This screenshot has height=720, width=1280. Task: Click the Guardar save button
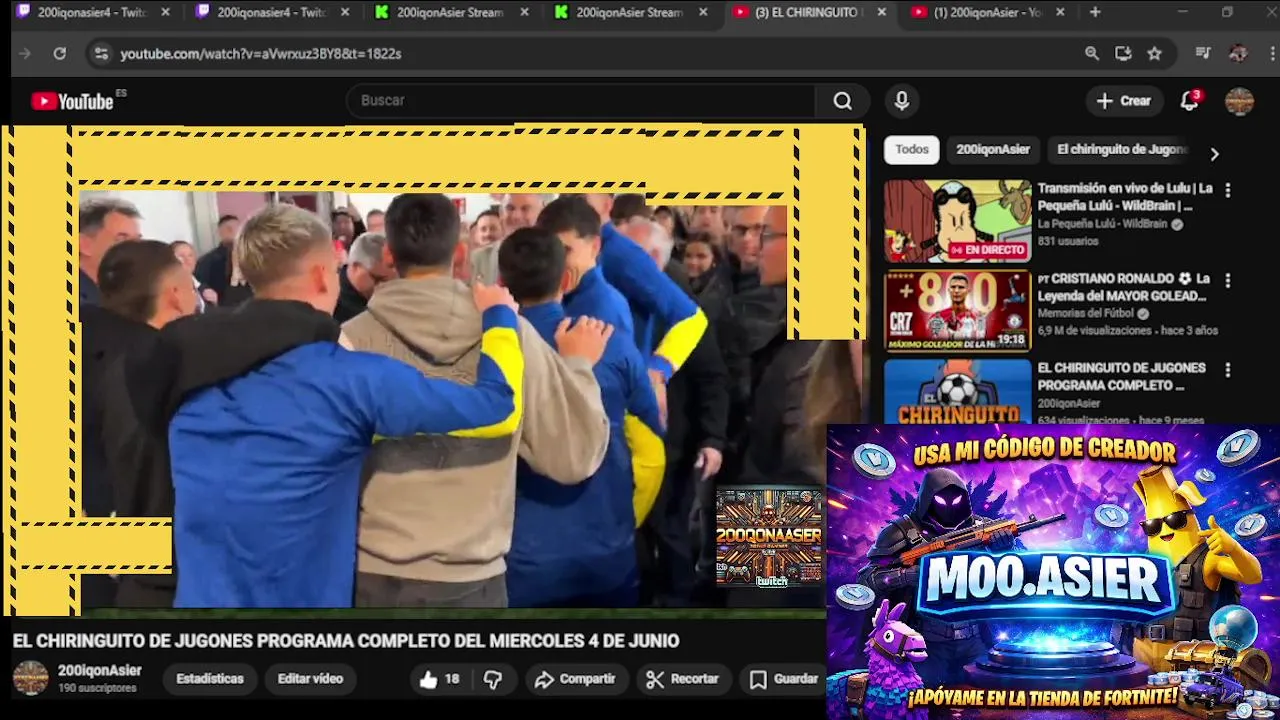click(784, 679)
